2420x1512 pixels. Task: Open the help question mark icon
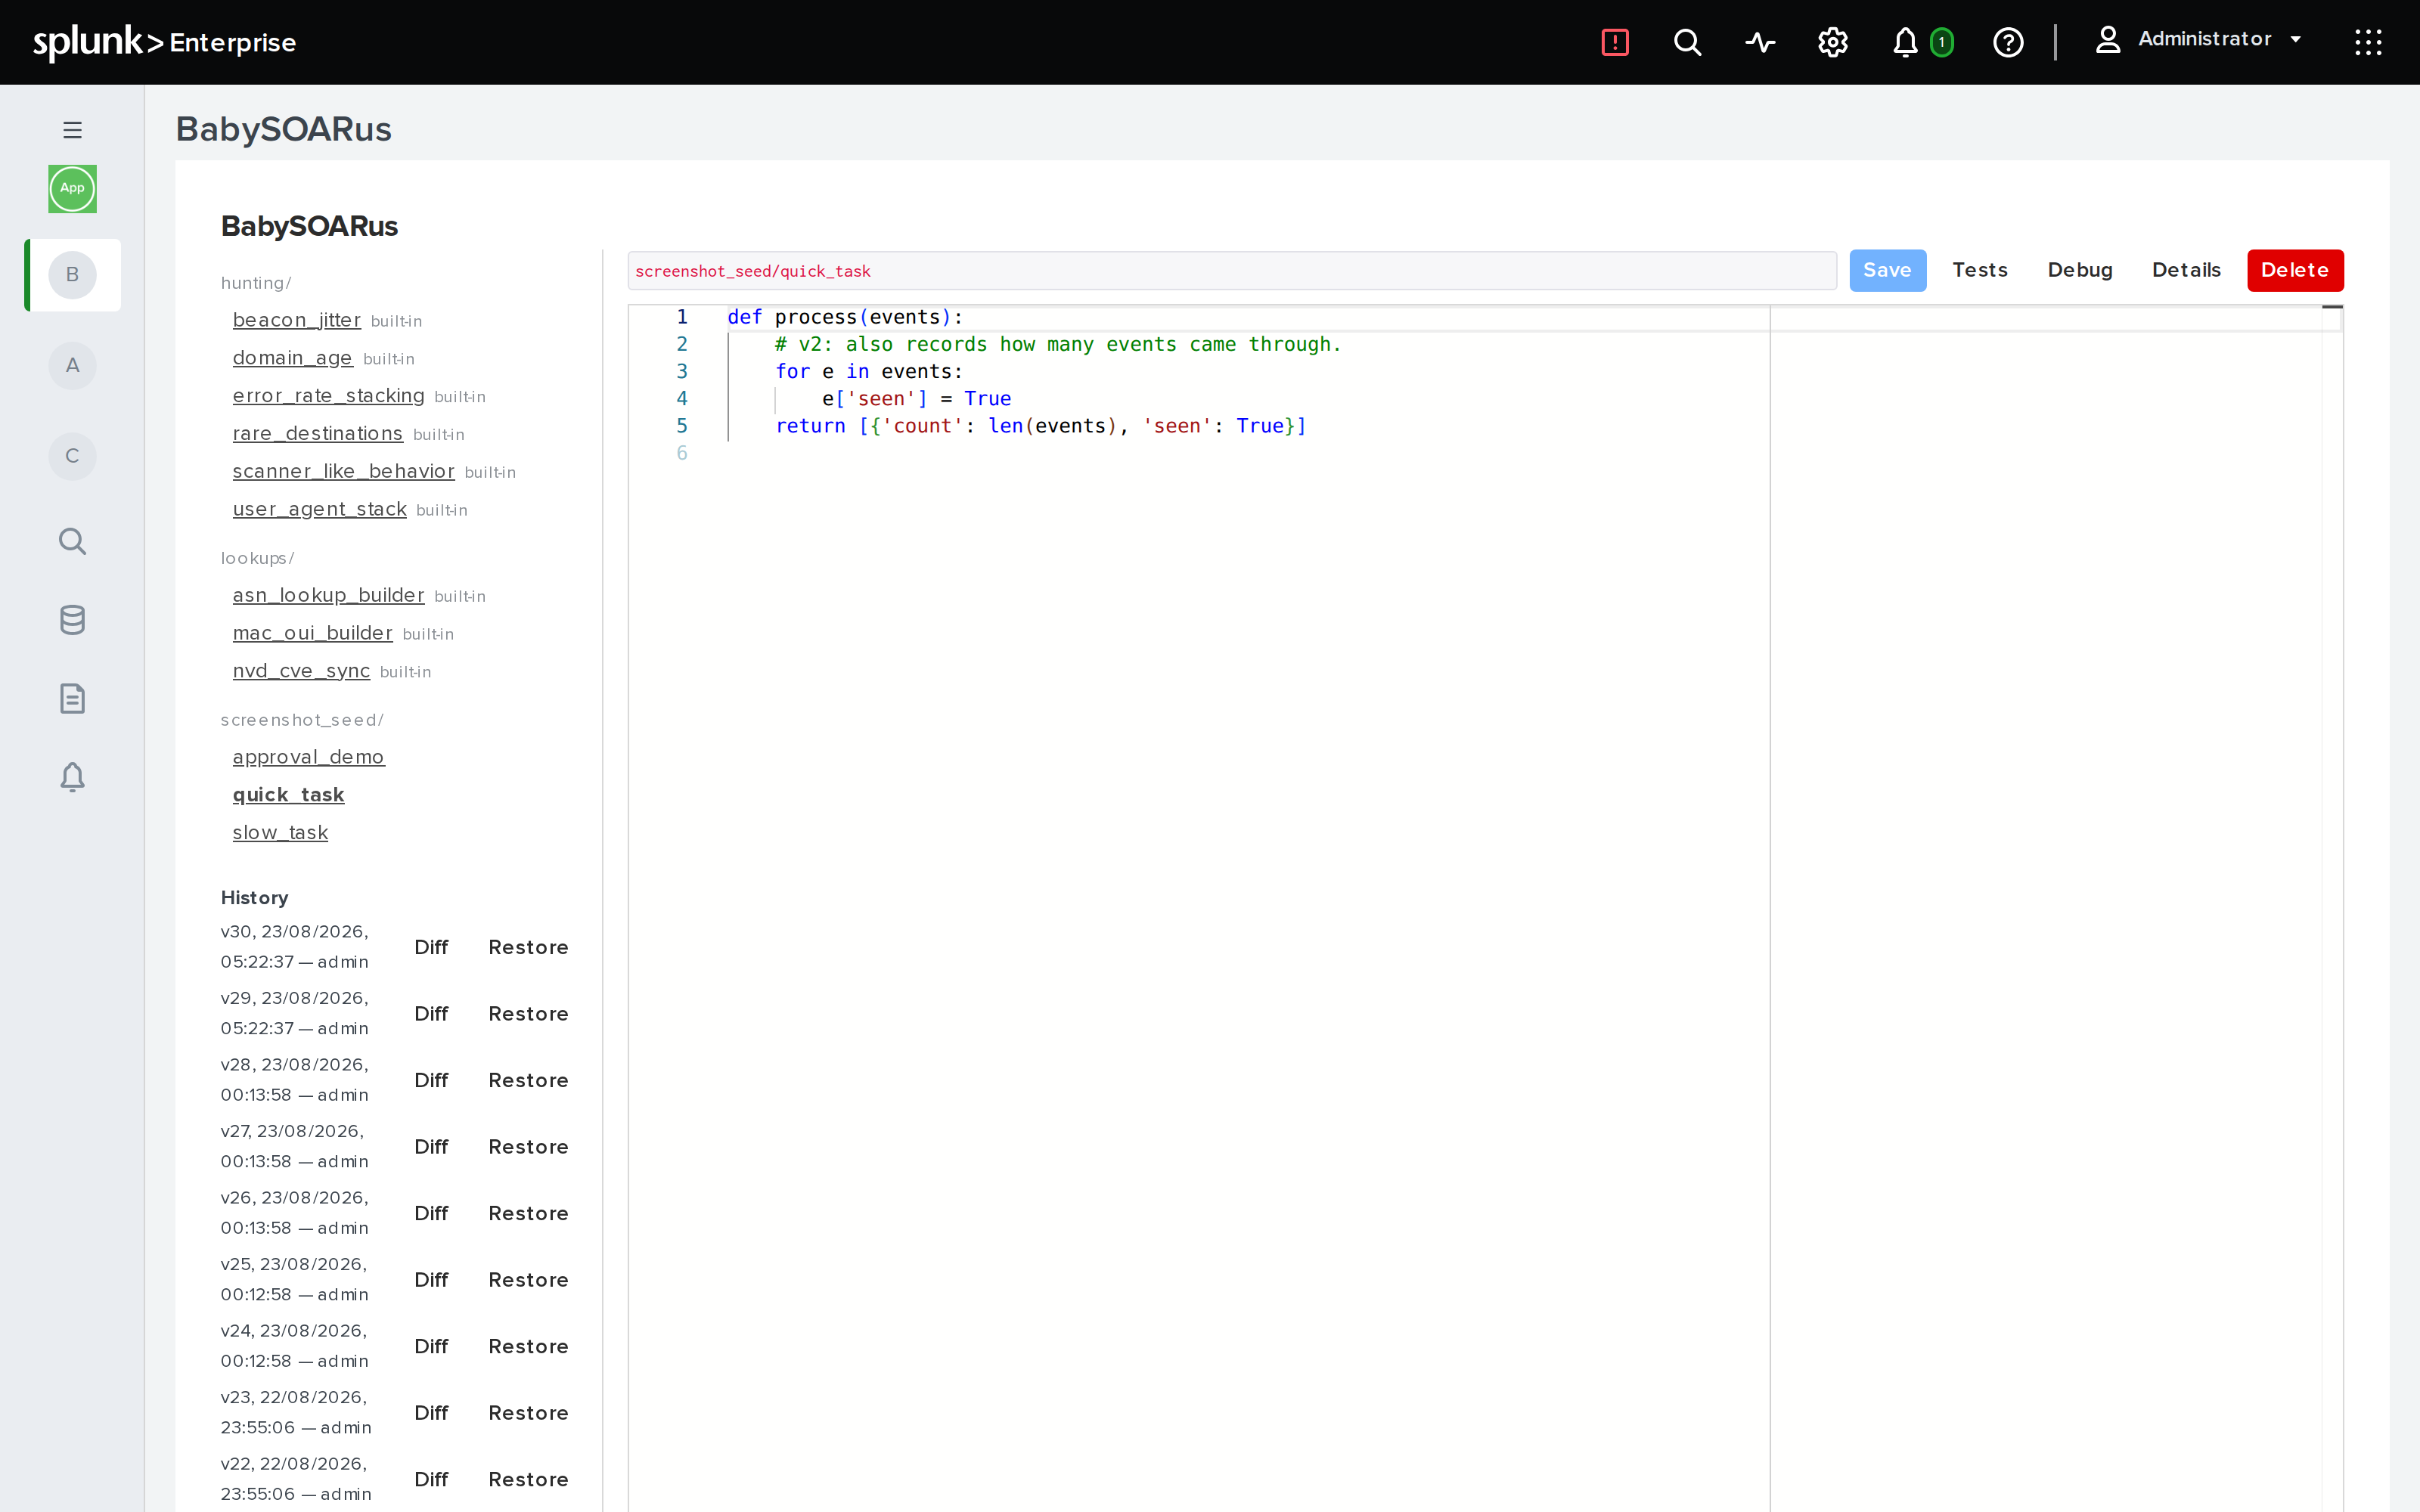[x=2008, y=42]
